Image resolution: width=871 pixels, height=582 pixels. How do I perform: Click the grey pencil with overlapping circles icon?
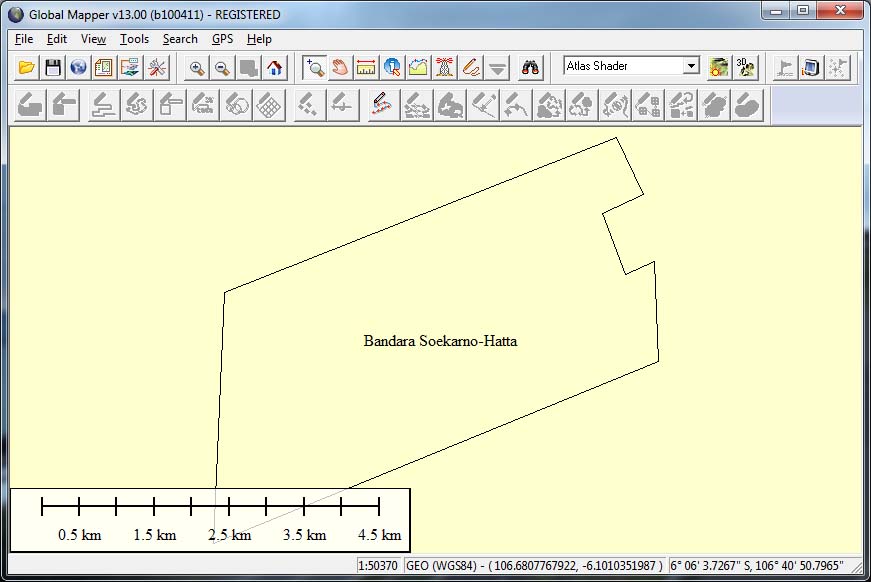pos(237,105)
